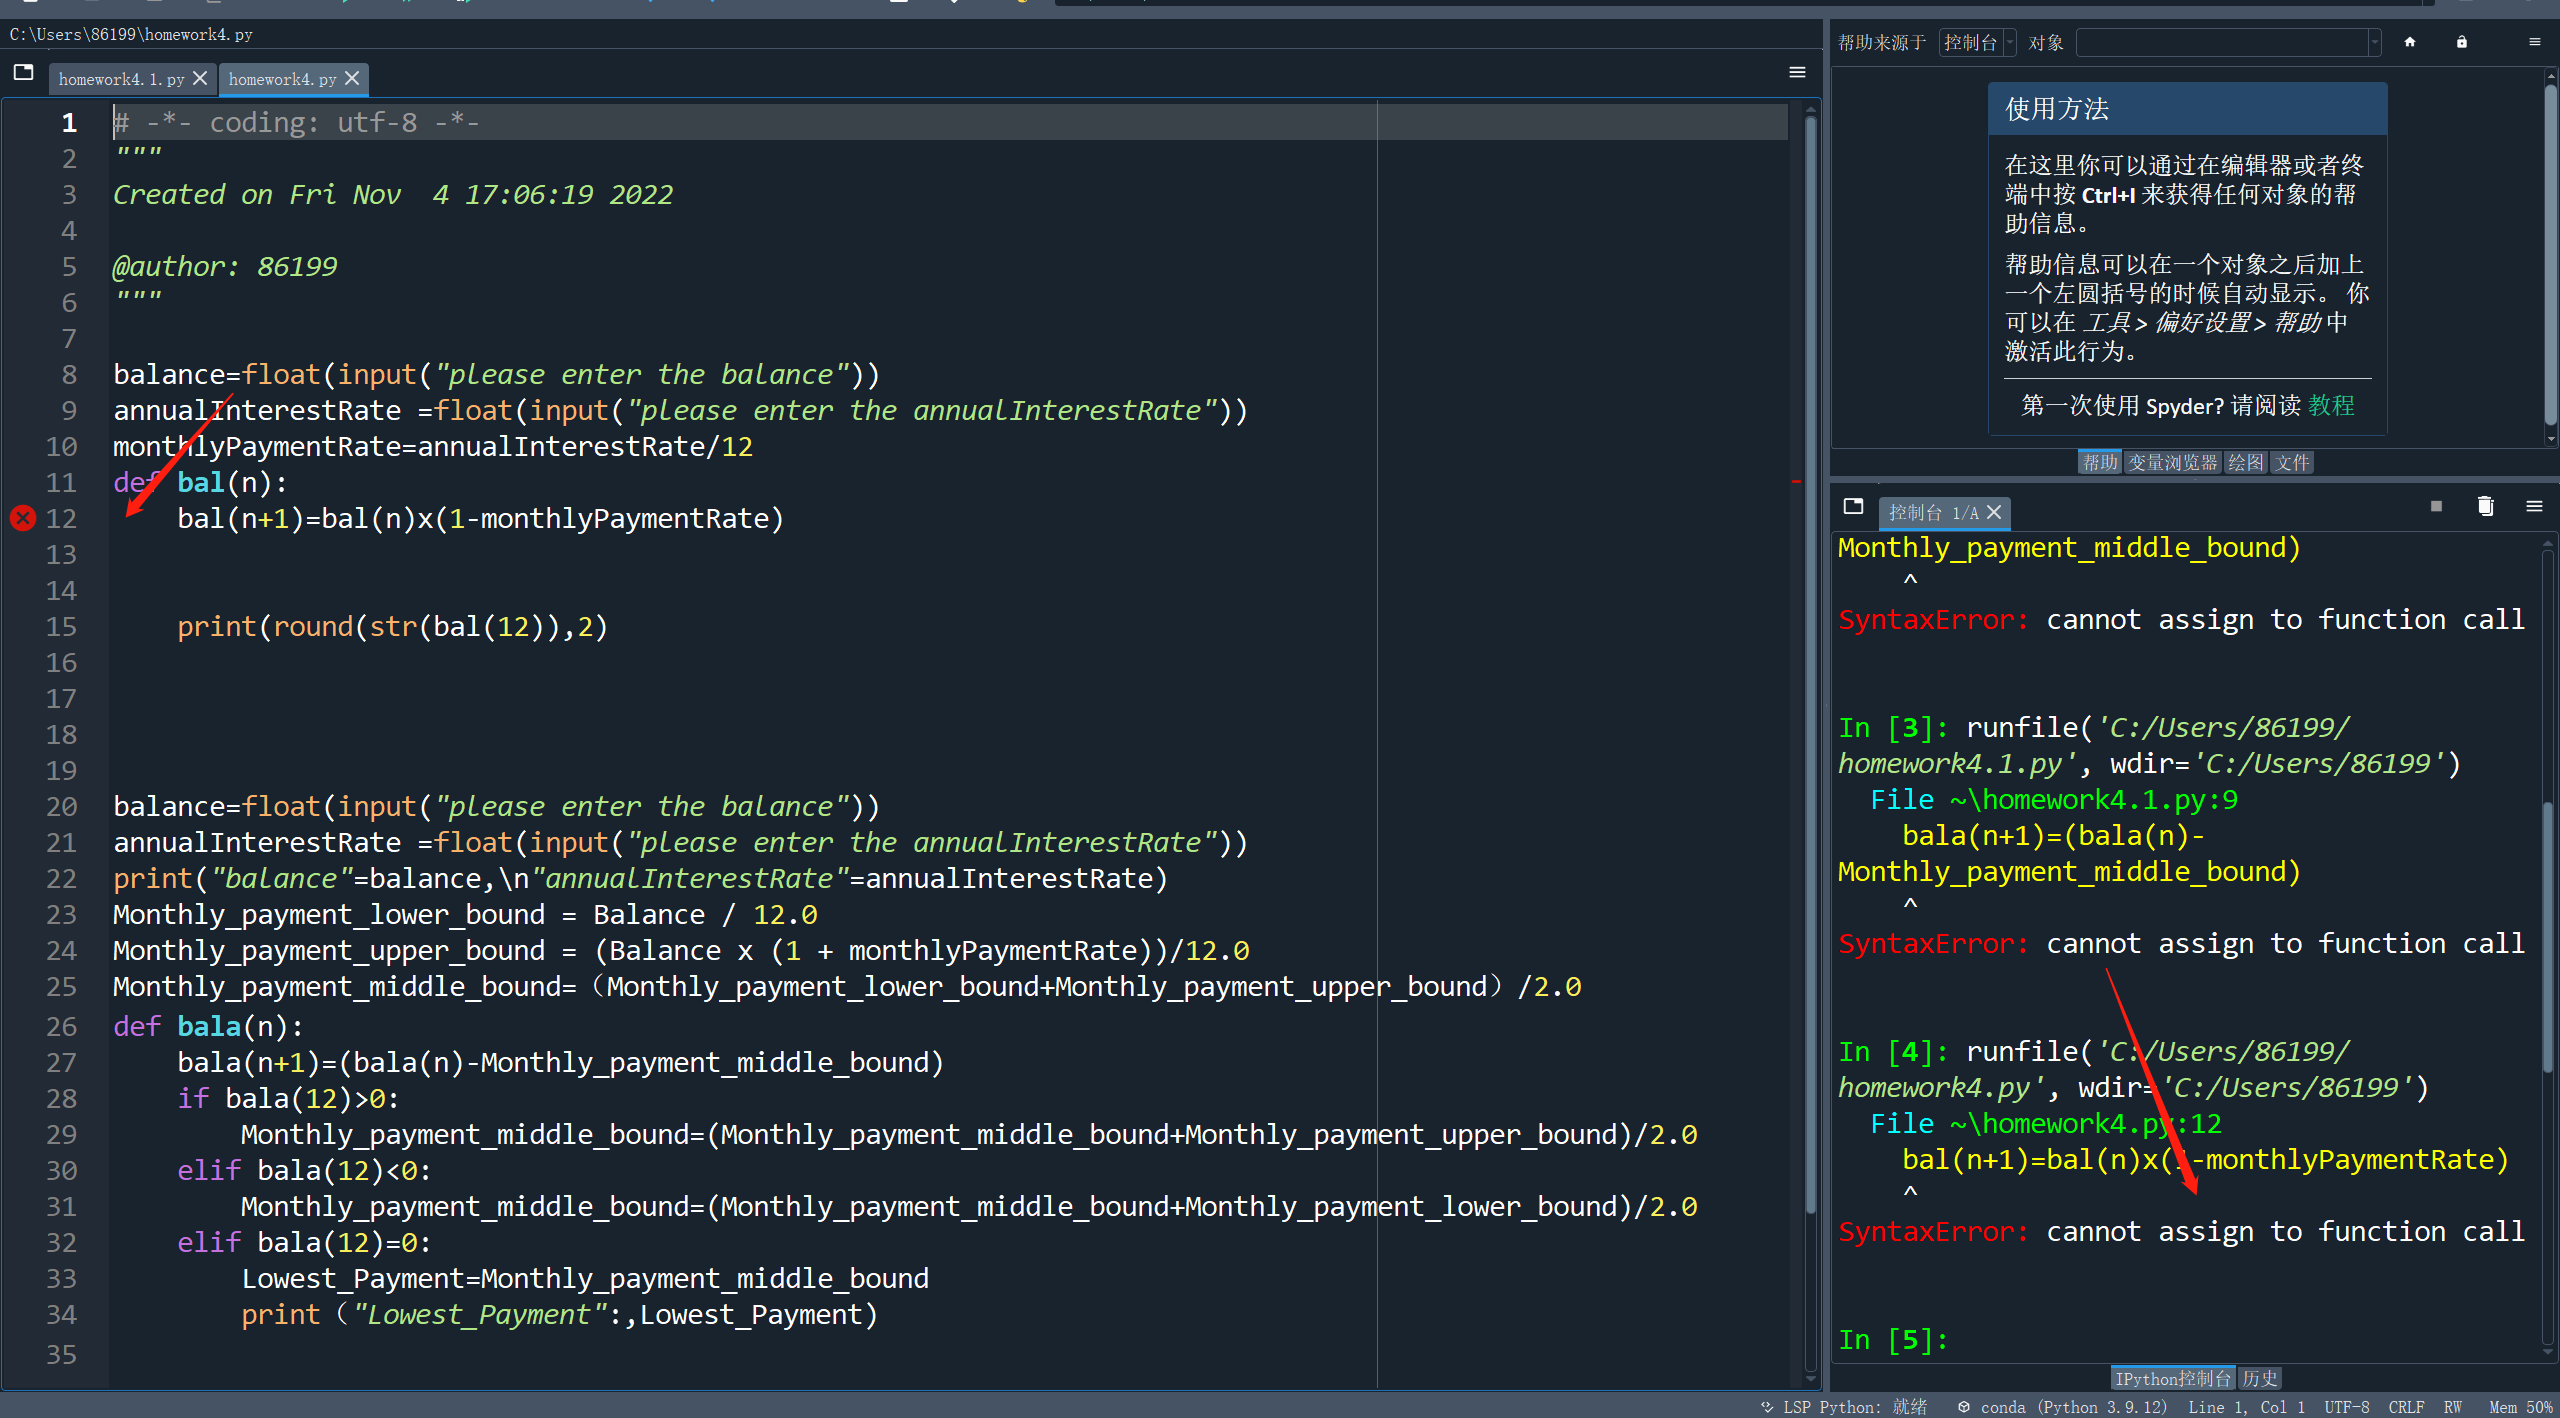This screenshot has height=1418, width=2560.
Task: Click line number 12 in the gutter
Action: 61,518
